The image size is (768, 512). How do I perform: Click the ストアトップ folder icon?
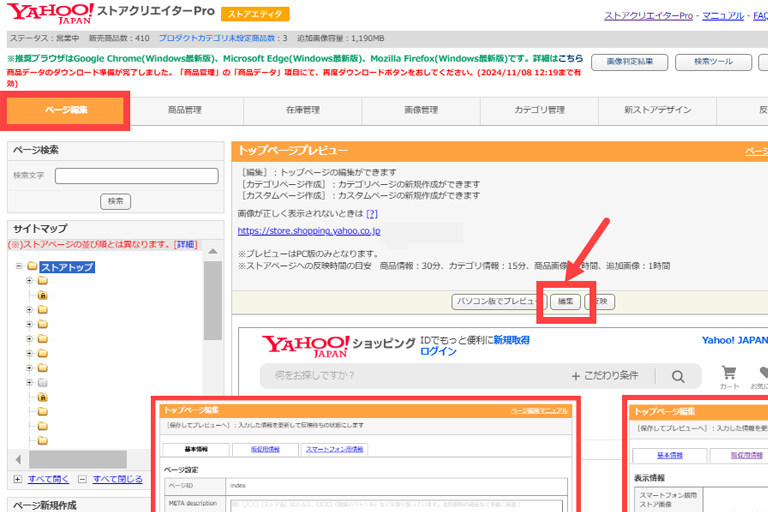(32, 266)
